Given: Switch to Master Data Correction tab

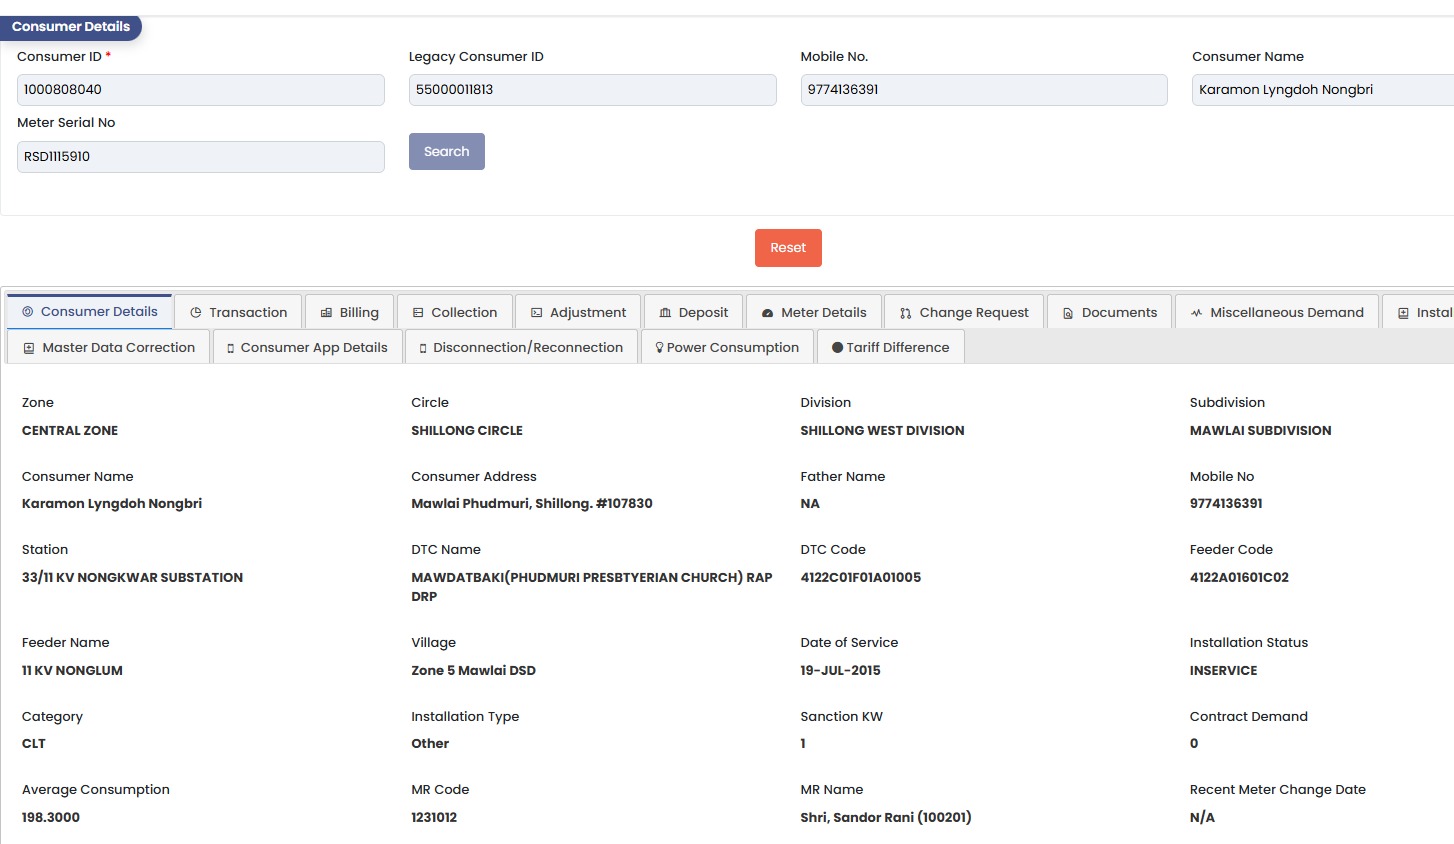Looking at the screenshot, I should 109,347.
